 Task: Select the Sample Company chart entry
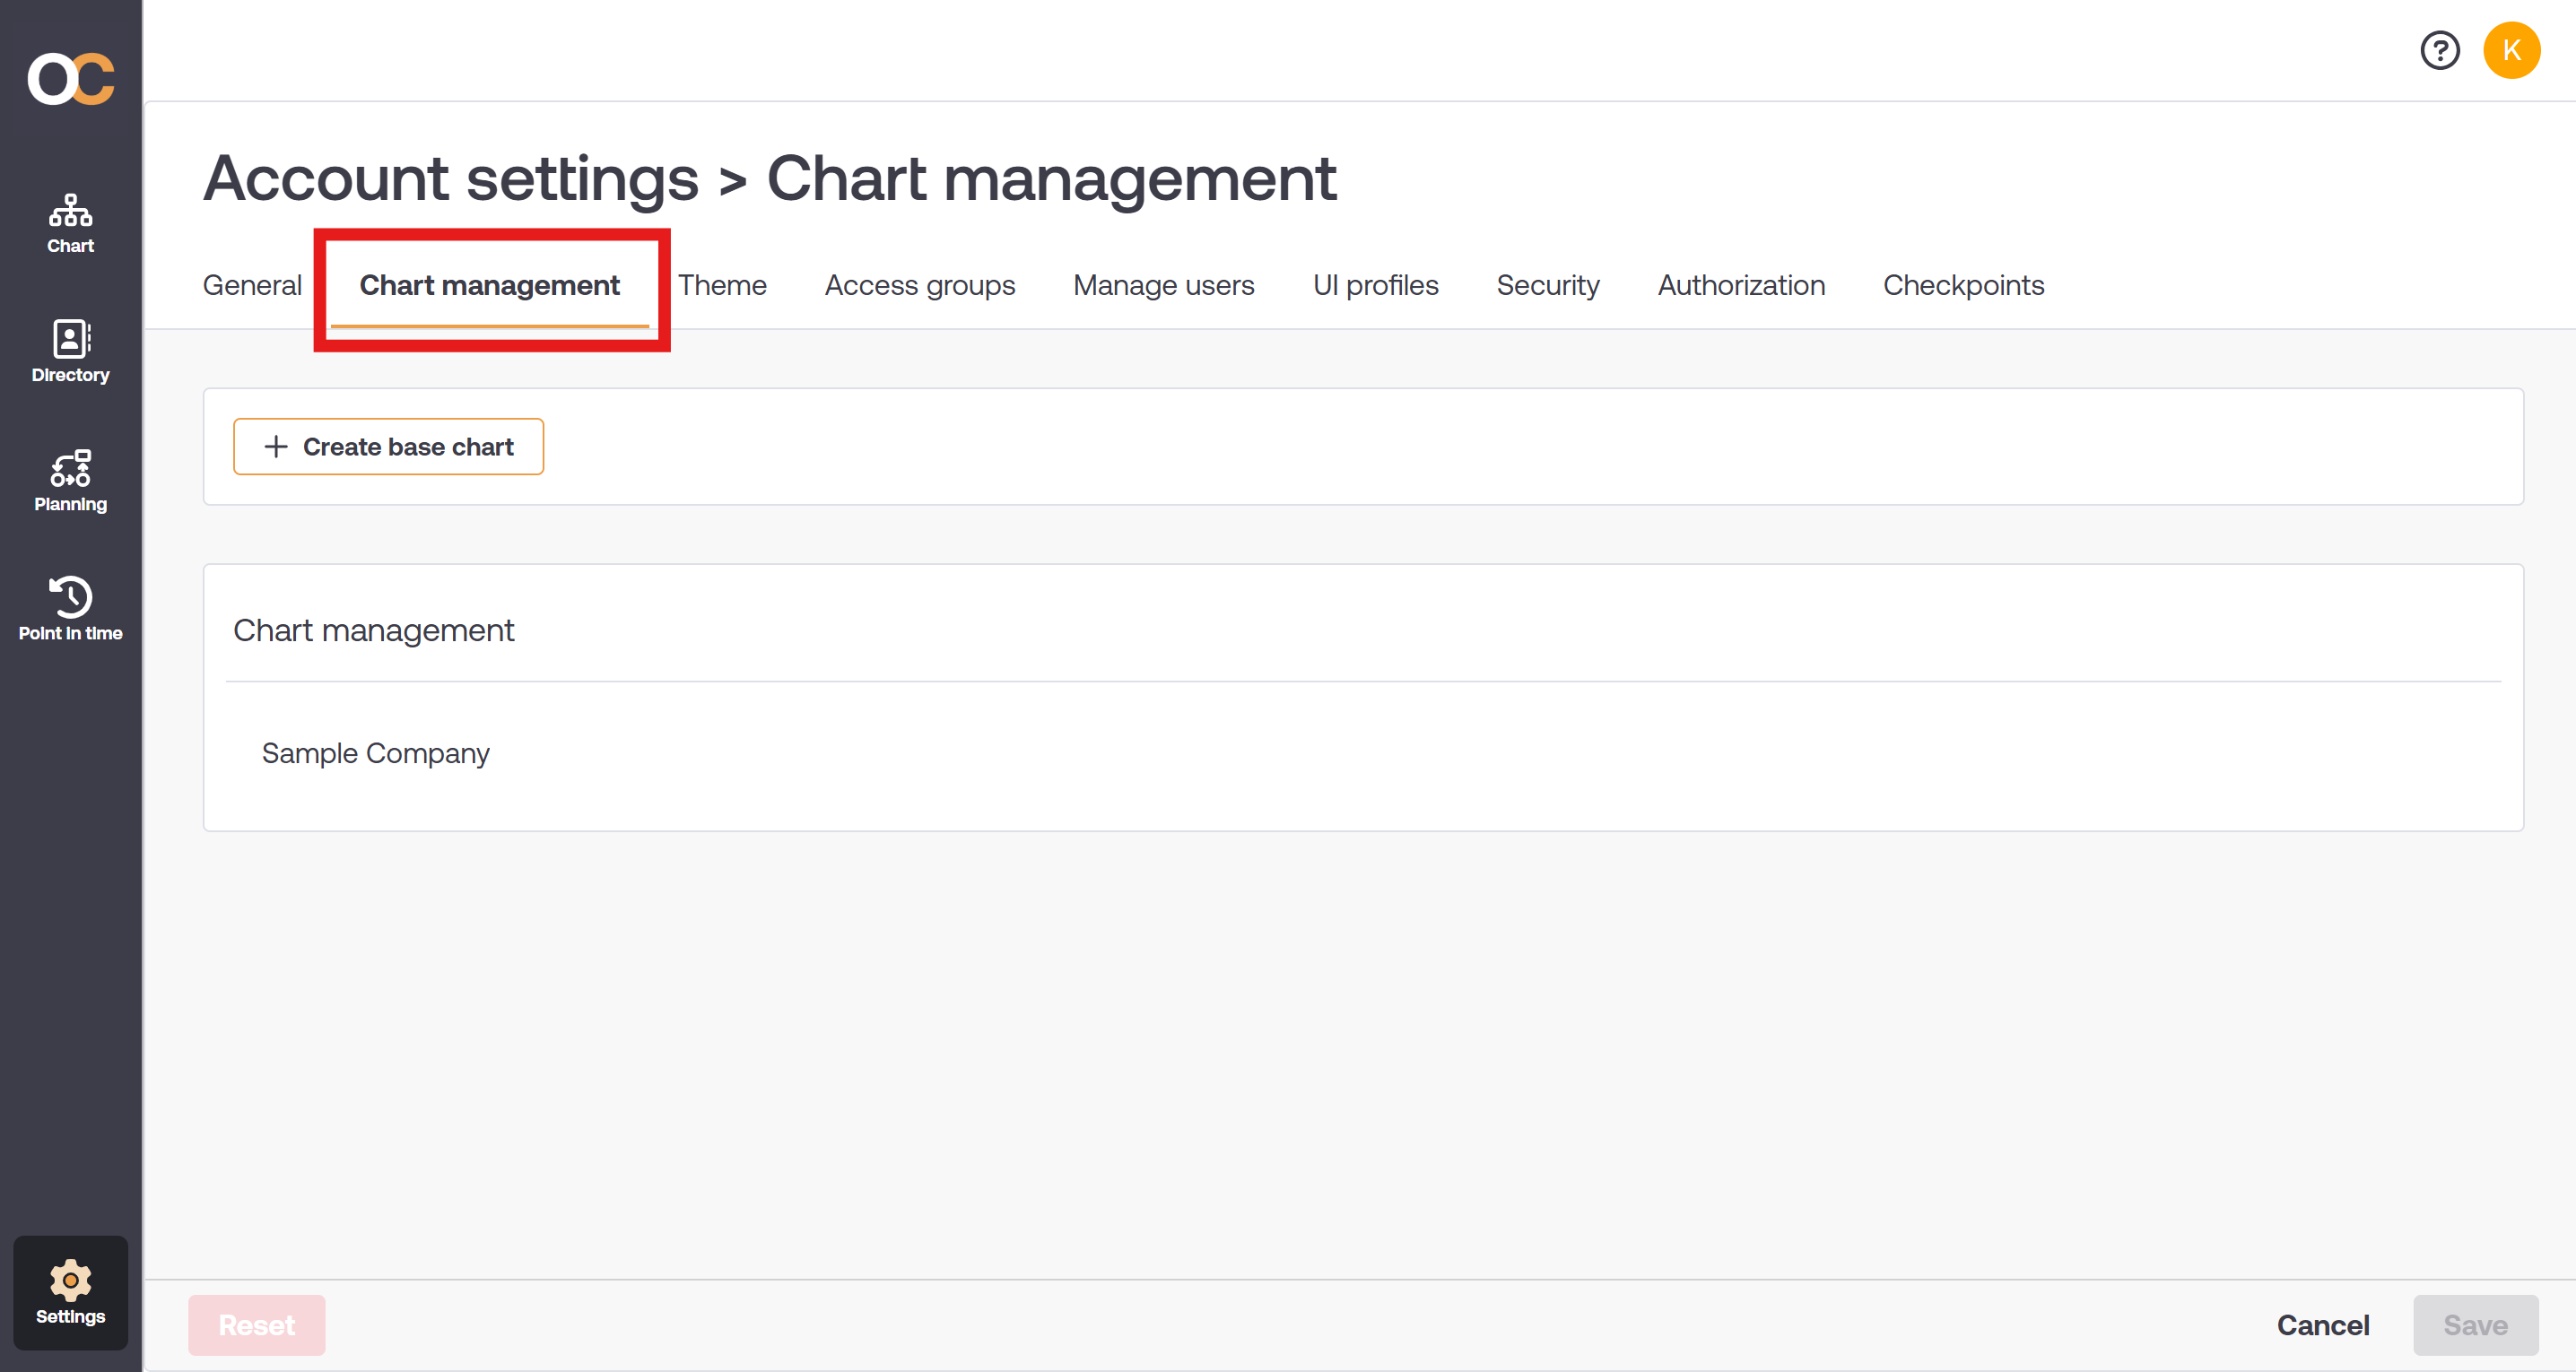point(376,753)
